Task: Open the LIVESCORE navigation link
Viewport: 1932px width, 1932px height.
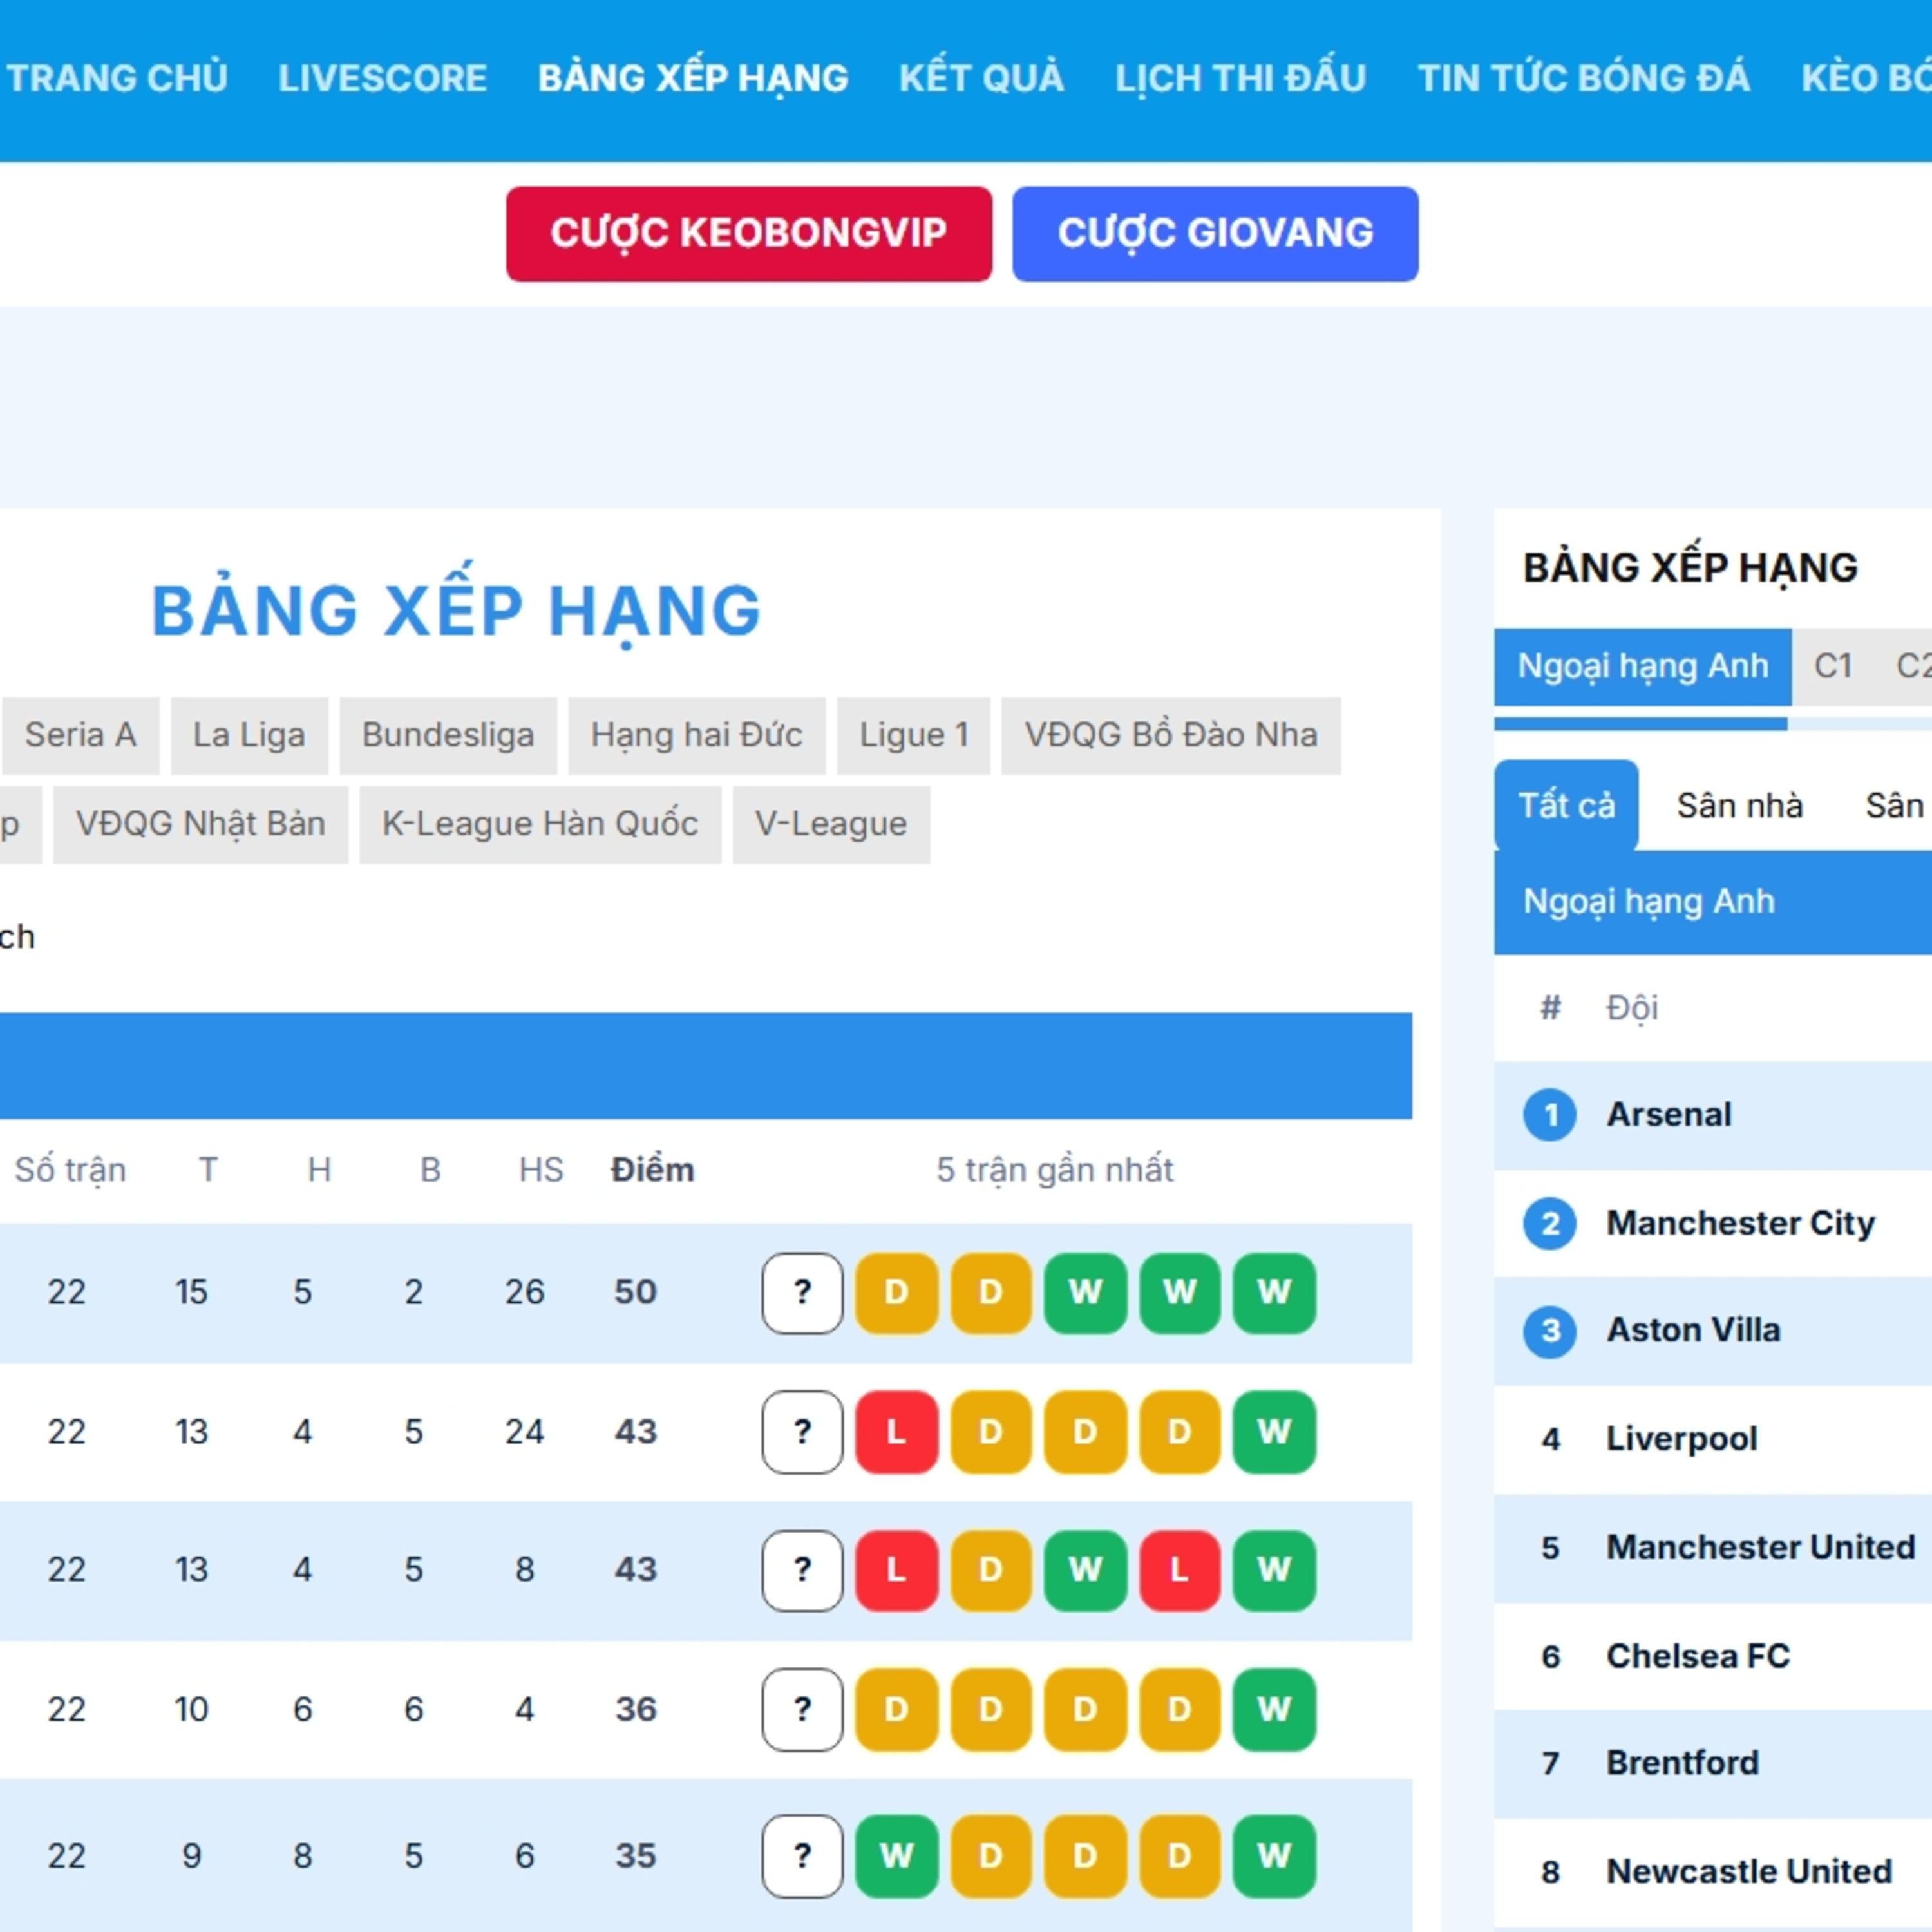Action: point(383,78)
